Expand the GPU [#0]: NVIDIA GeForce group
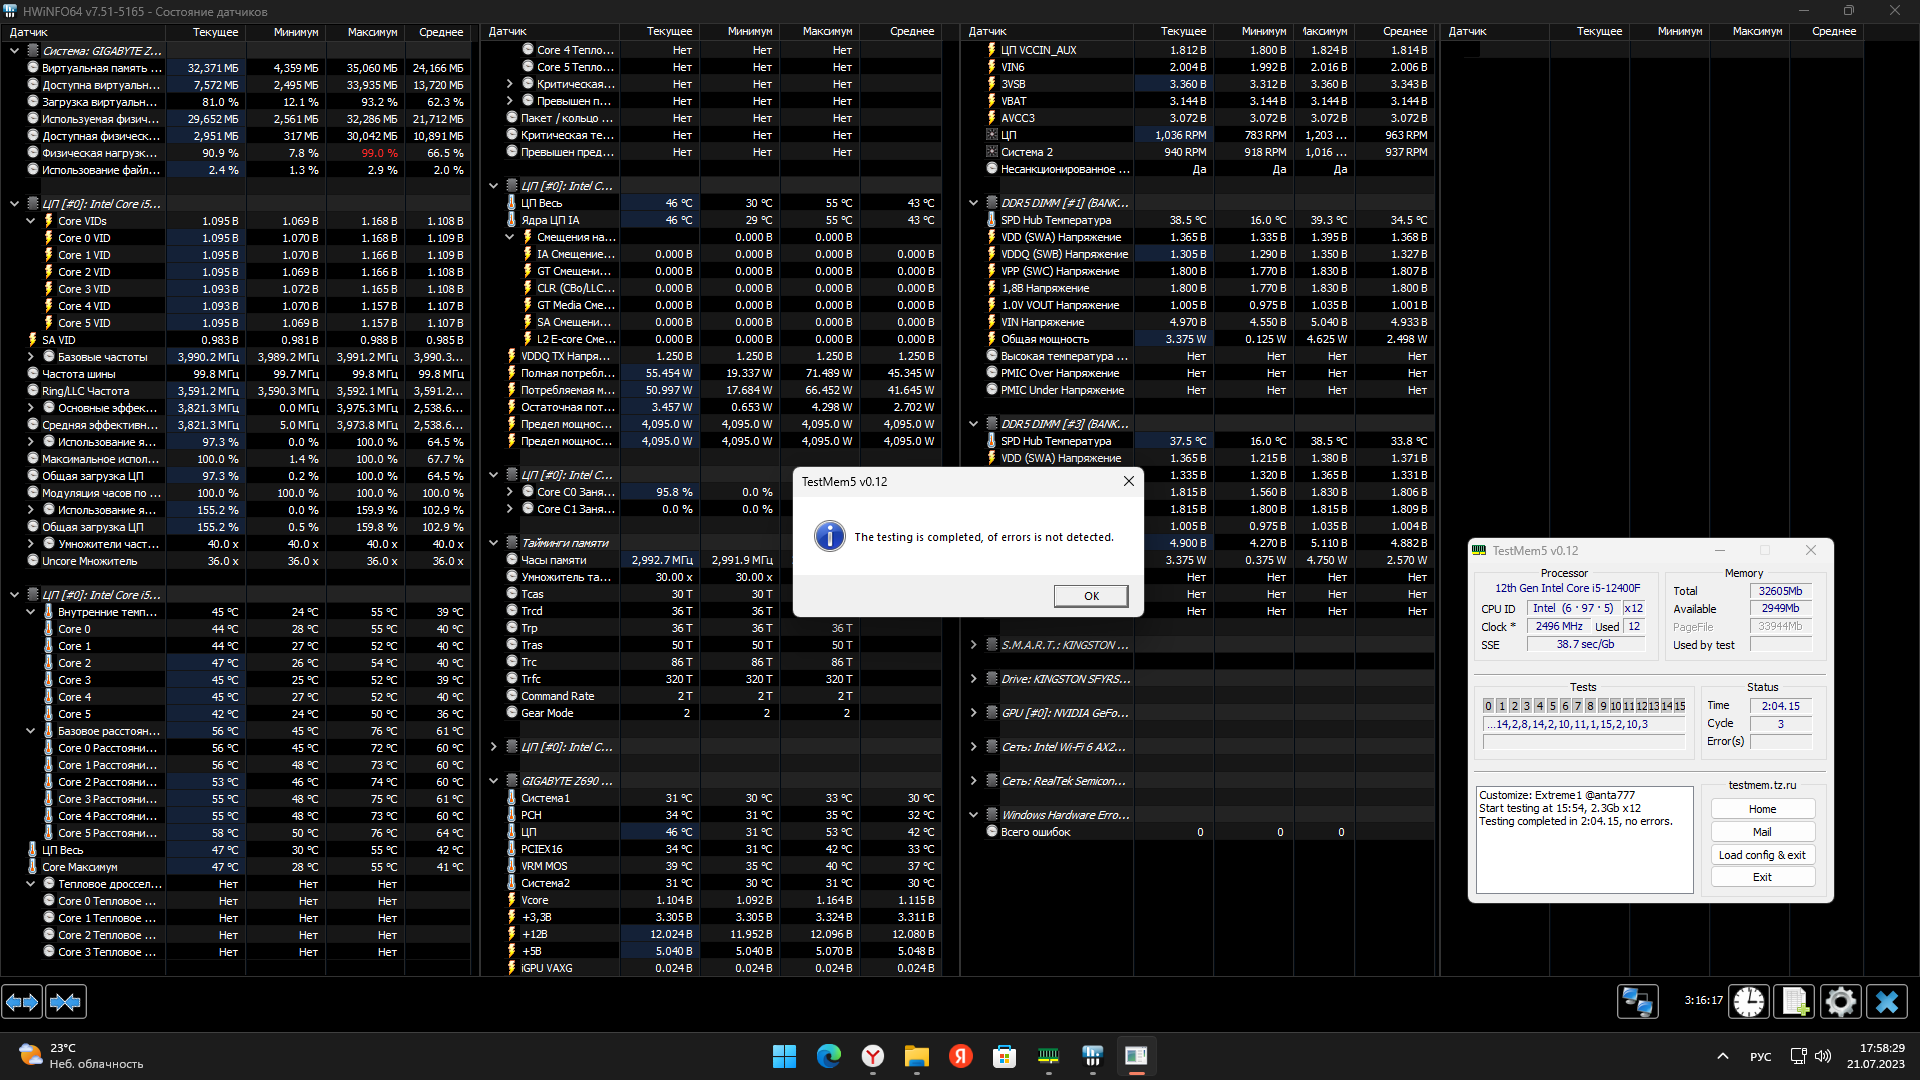 (973, 713)
